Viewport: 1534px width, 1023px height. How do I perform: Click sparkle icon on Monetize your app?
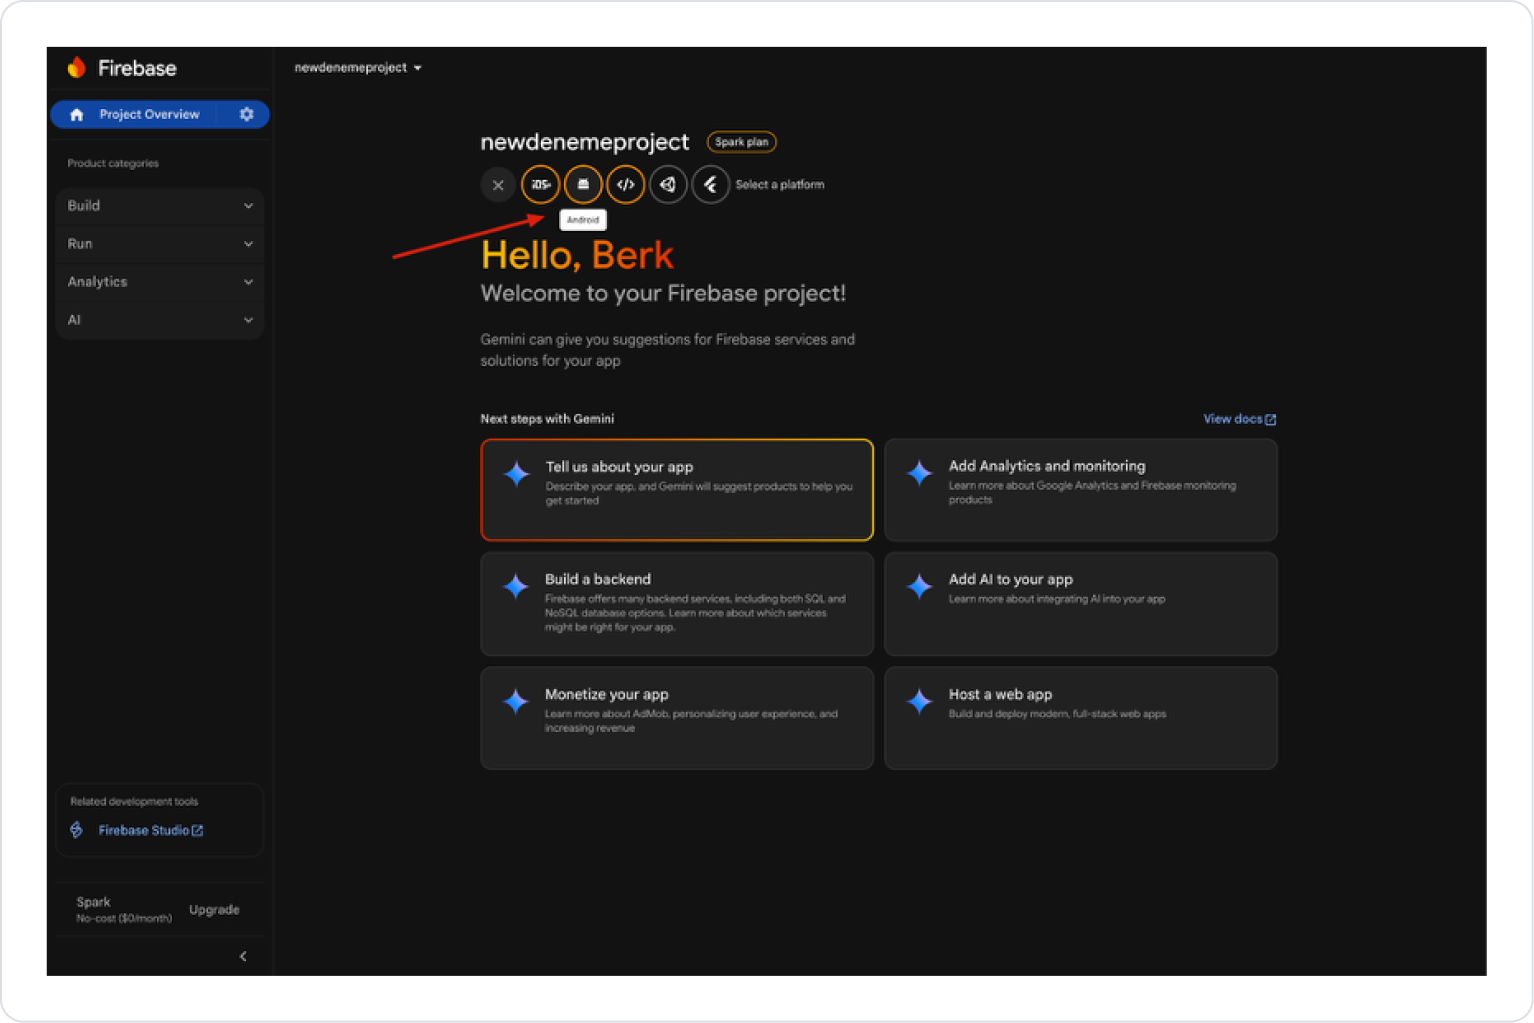coord(516,701)
